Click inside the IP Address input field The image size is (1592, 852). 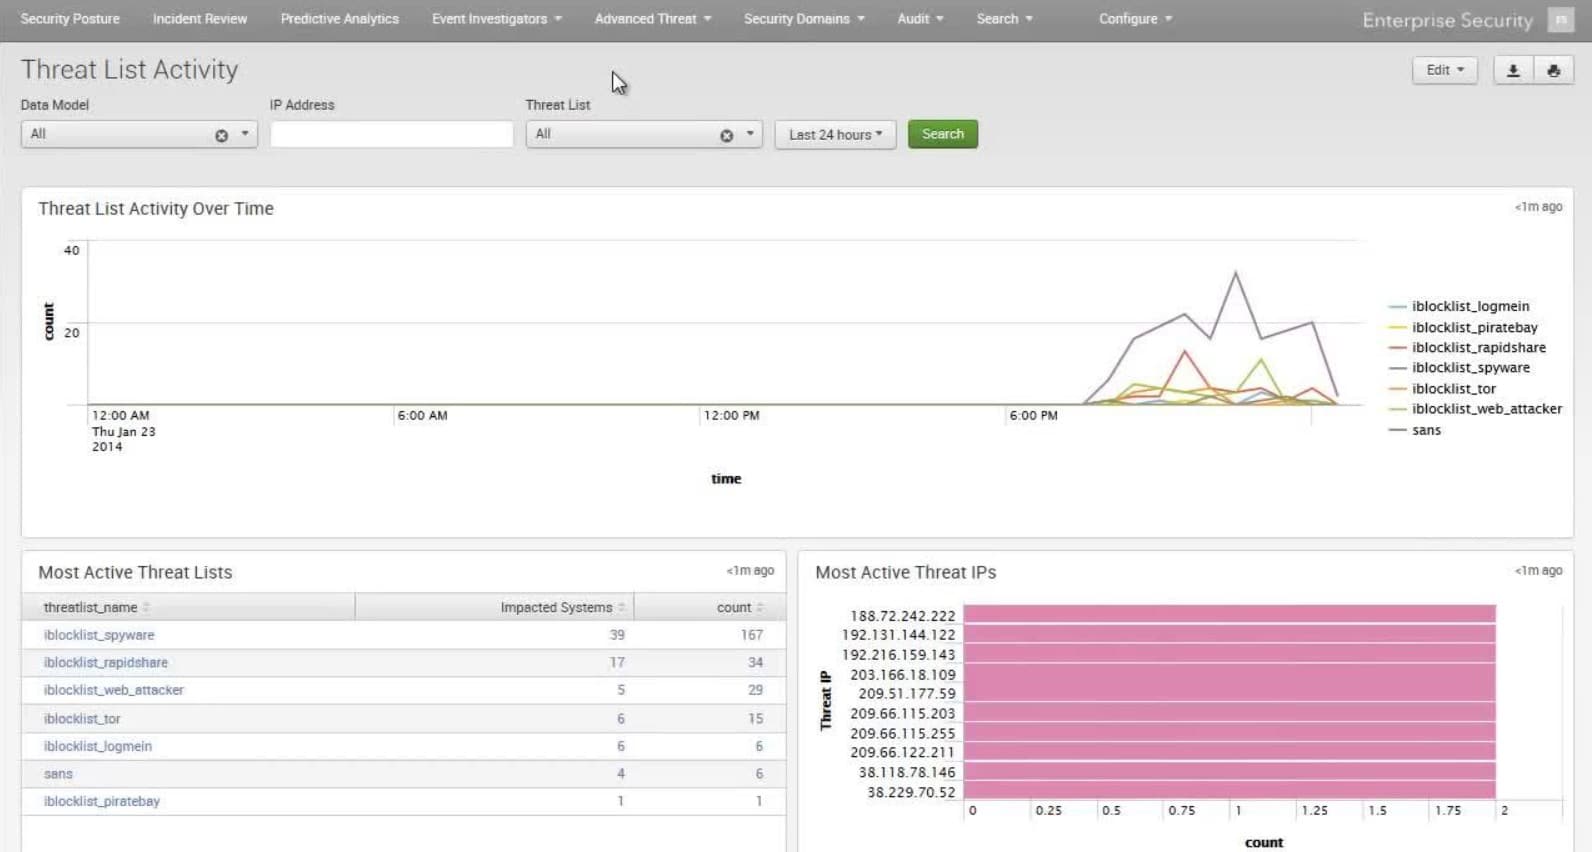392,134
